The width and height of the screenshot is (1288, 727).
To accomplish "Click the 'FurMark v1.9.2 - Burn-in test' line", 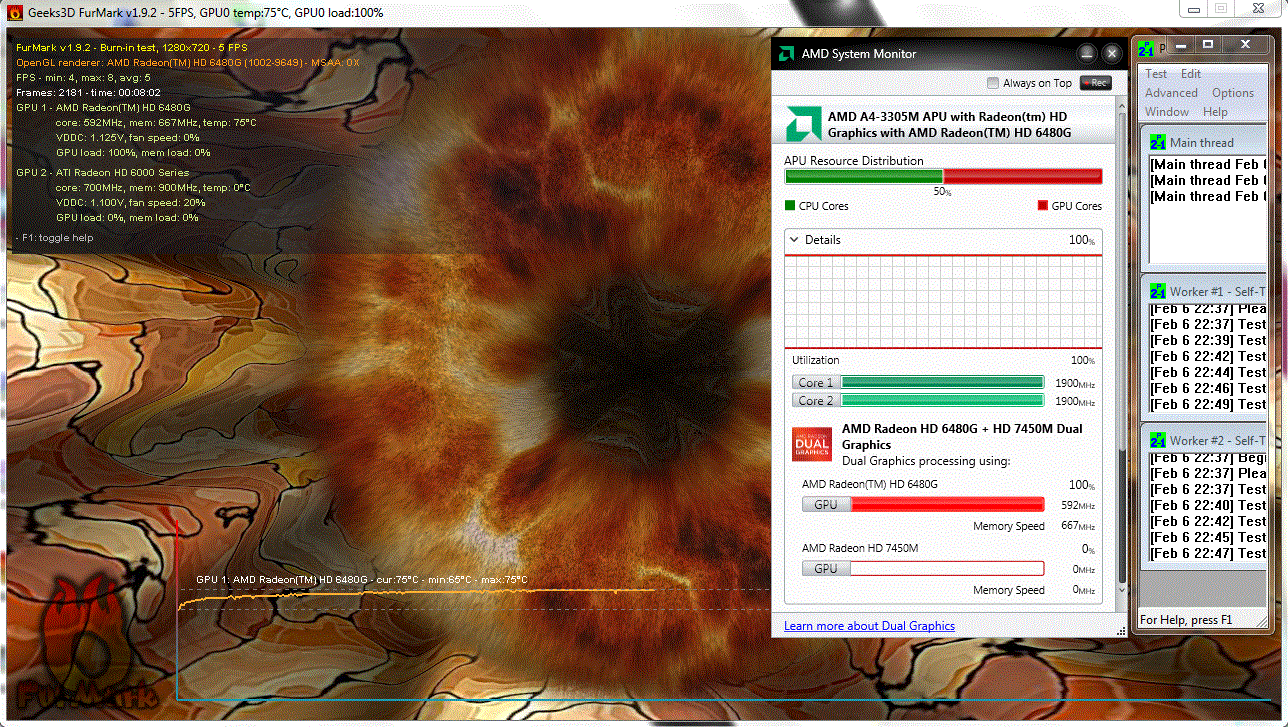I will (x=132, y=47).
